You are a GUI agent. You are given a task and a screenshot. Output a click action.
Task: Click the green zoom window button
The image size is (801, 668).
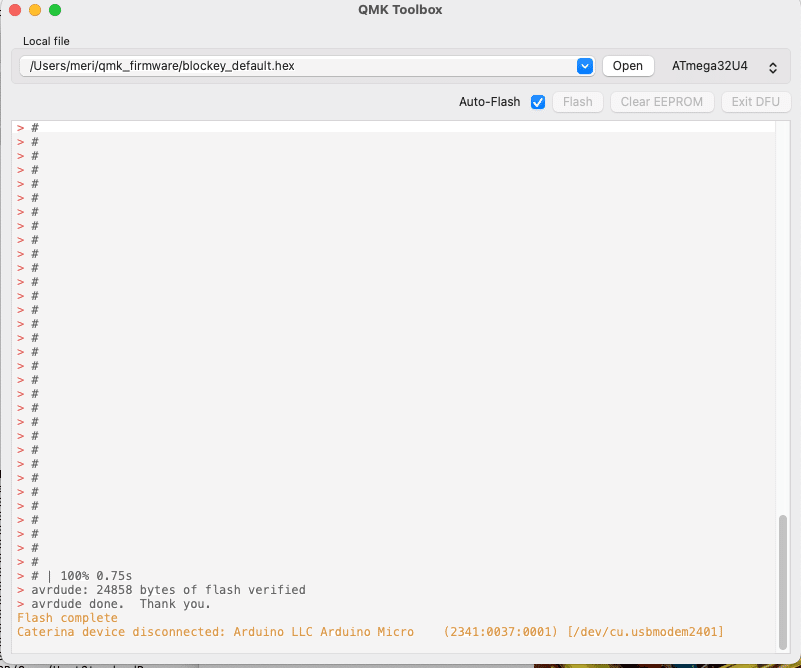pos(55,10)
